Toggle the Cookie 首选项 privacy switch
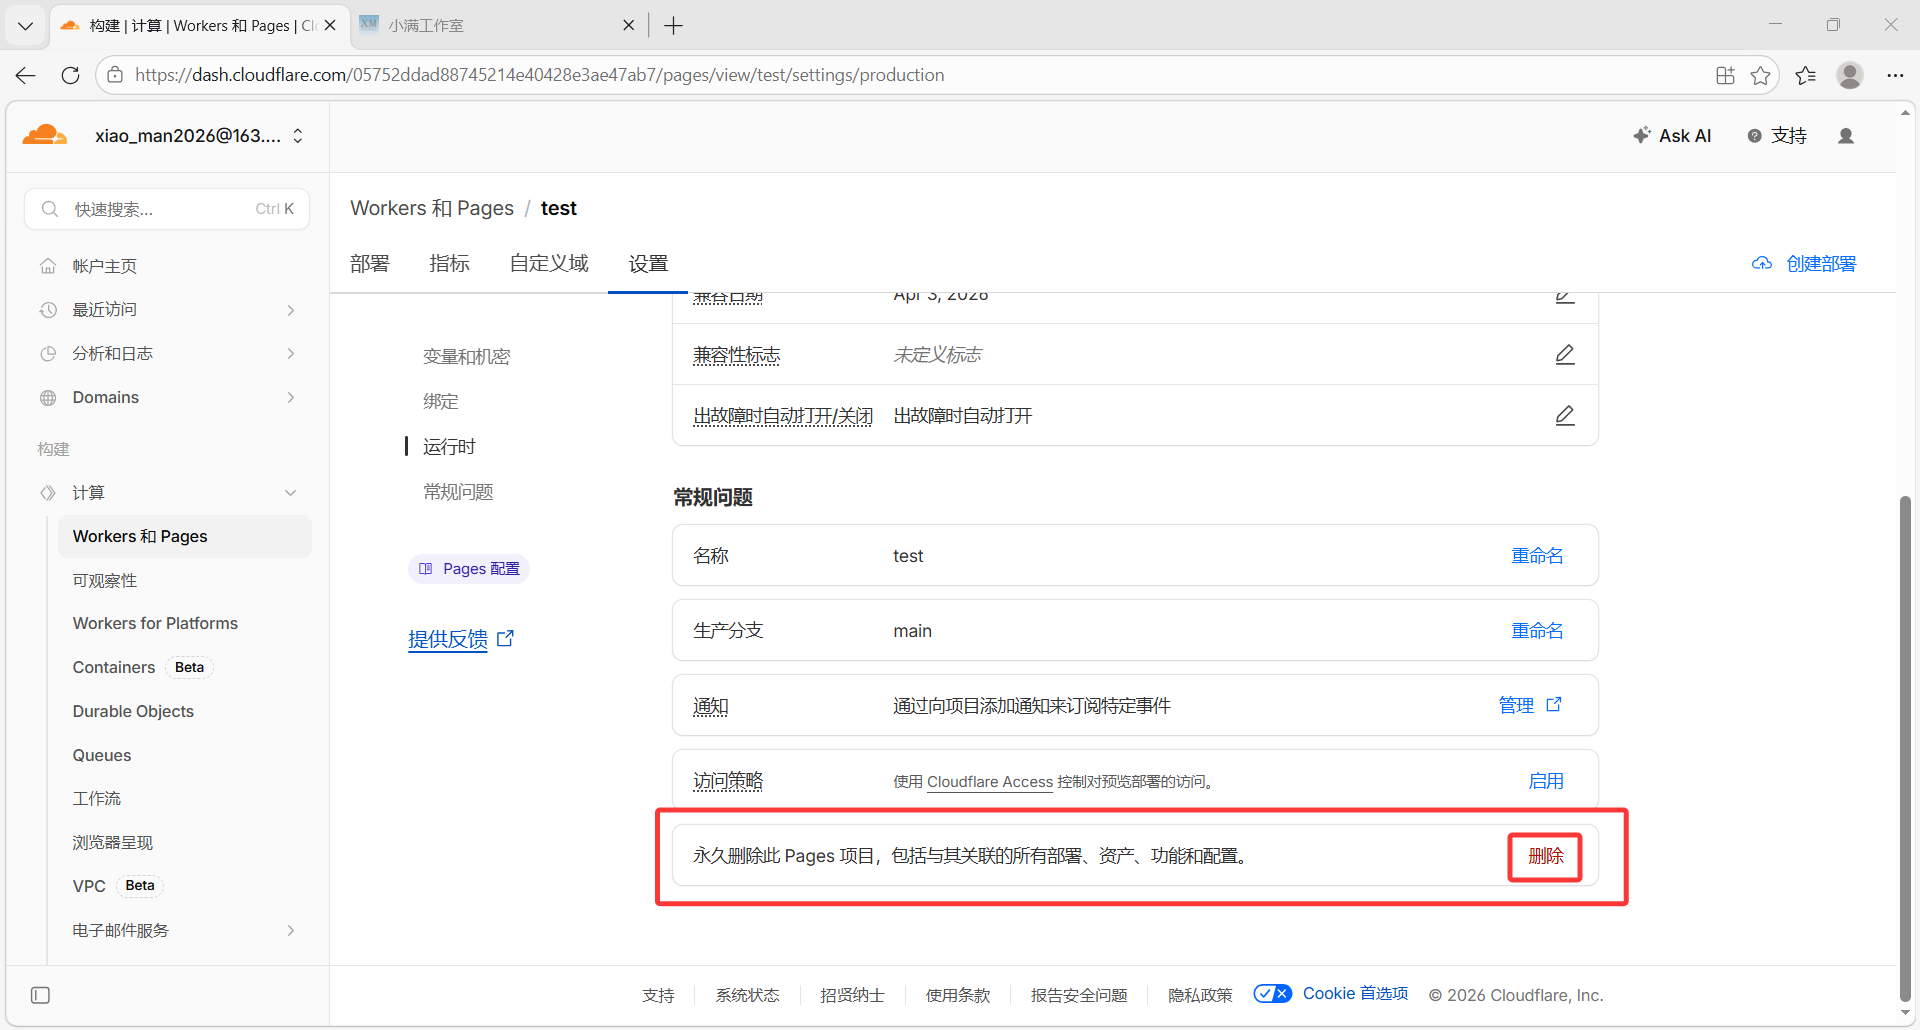This screenshot has width=1920, height=1030. 1272,993
